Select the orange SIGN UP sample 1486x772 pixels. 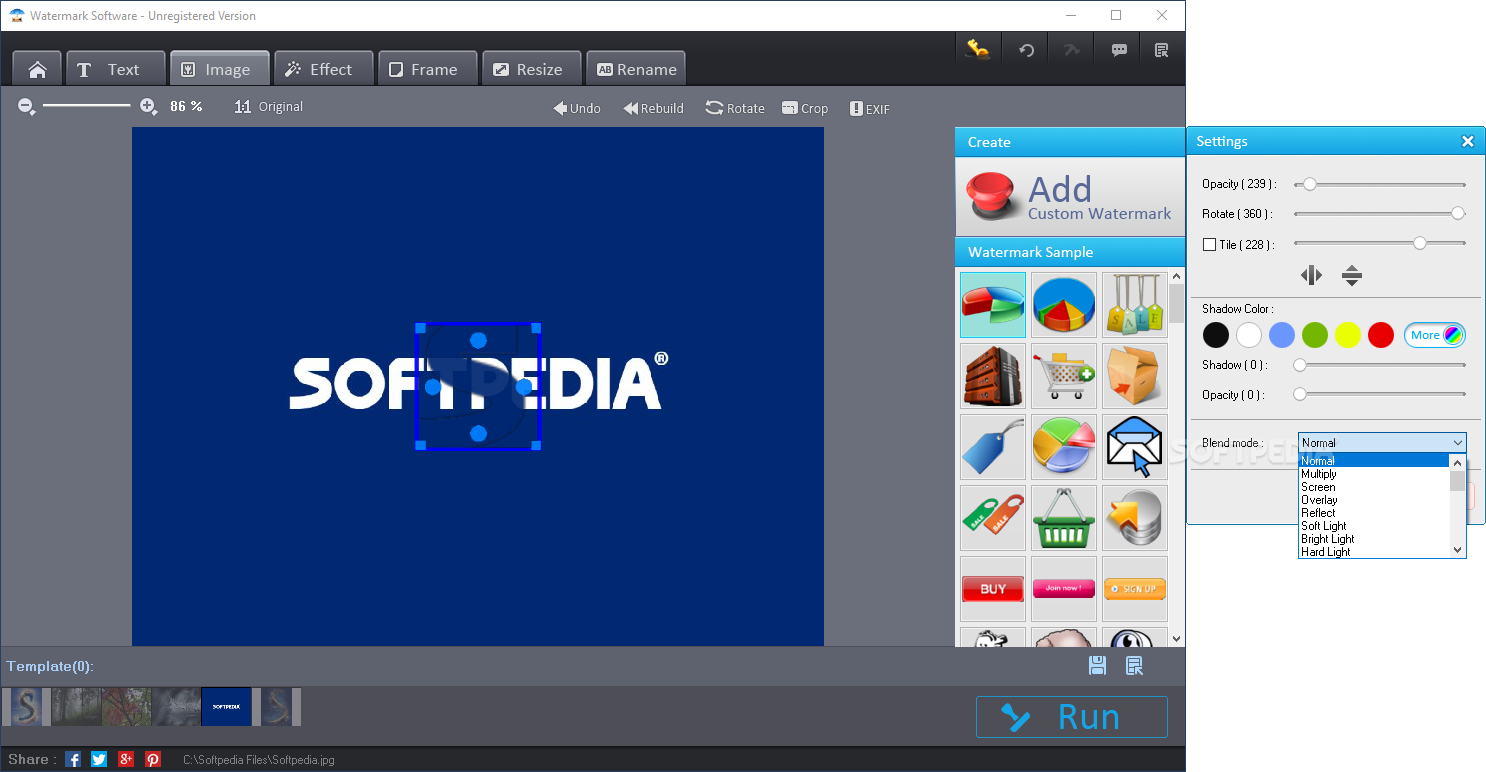point(1135,589)
